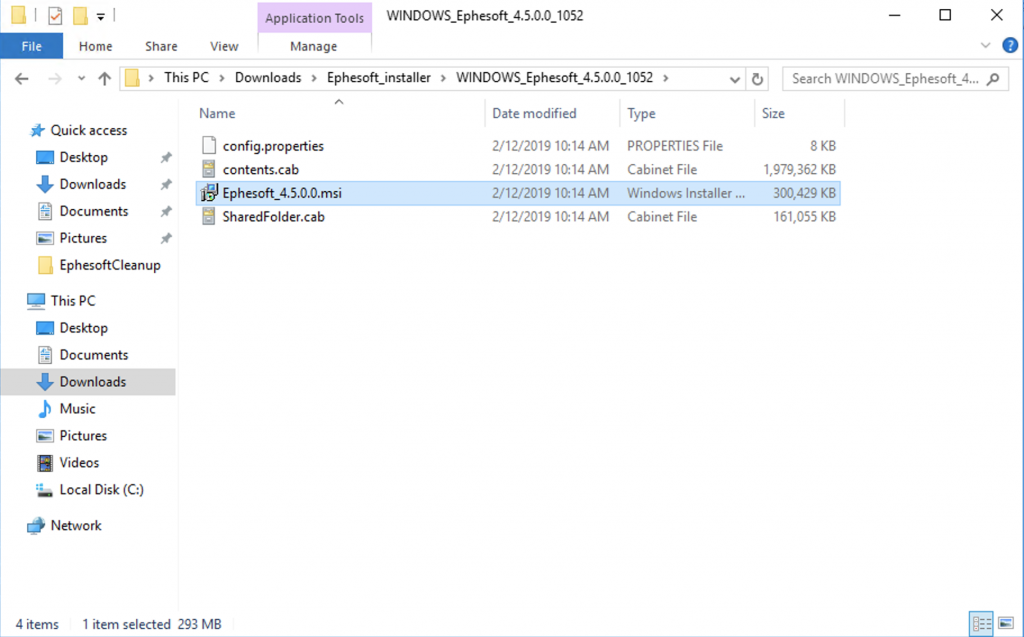Switch to the Home ribbon tab

coord(95,46)
